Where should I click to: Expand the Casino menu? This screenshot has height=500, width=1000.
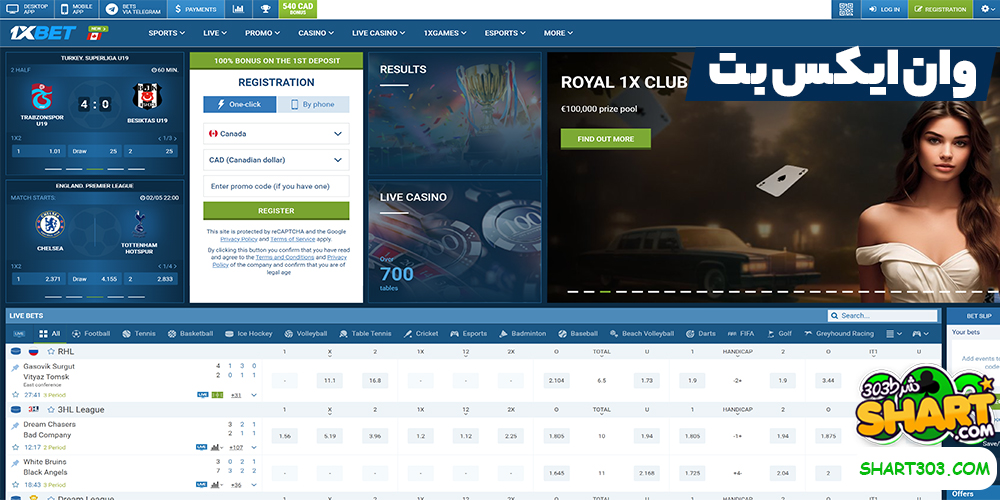tap(316, 33)
